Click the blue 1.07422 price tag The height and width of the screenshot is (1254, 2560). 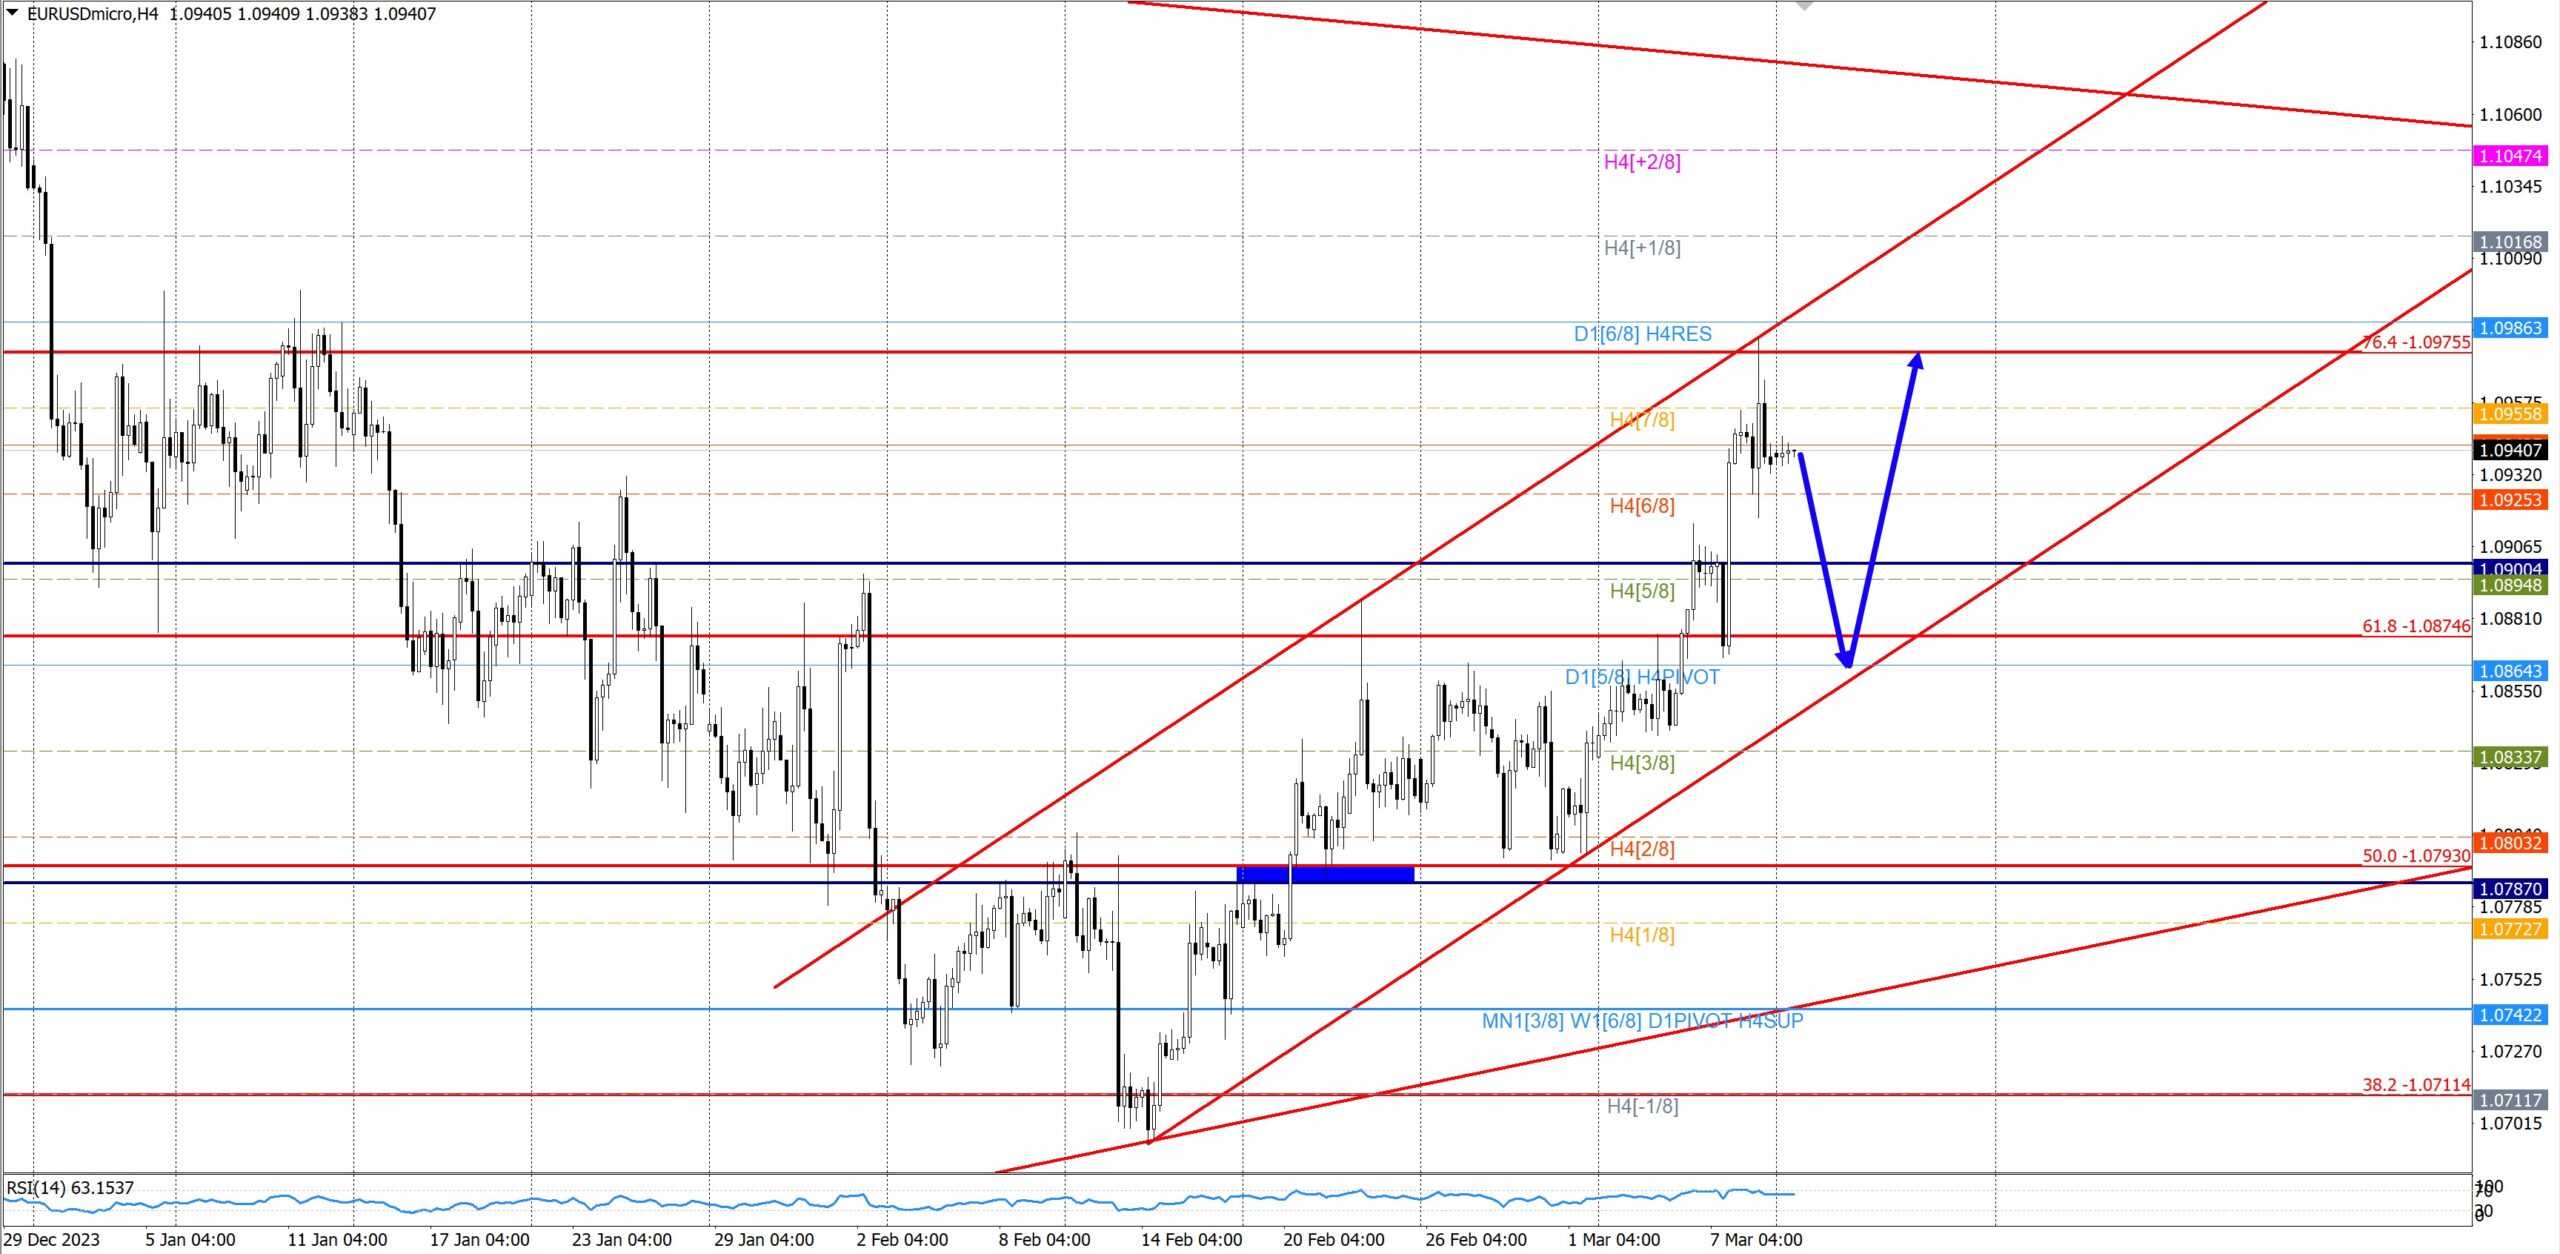[x=2510, y=1015]
